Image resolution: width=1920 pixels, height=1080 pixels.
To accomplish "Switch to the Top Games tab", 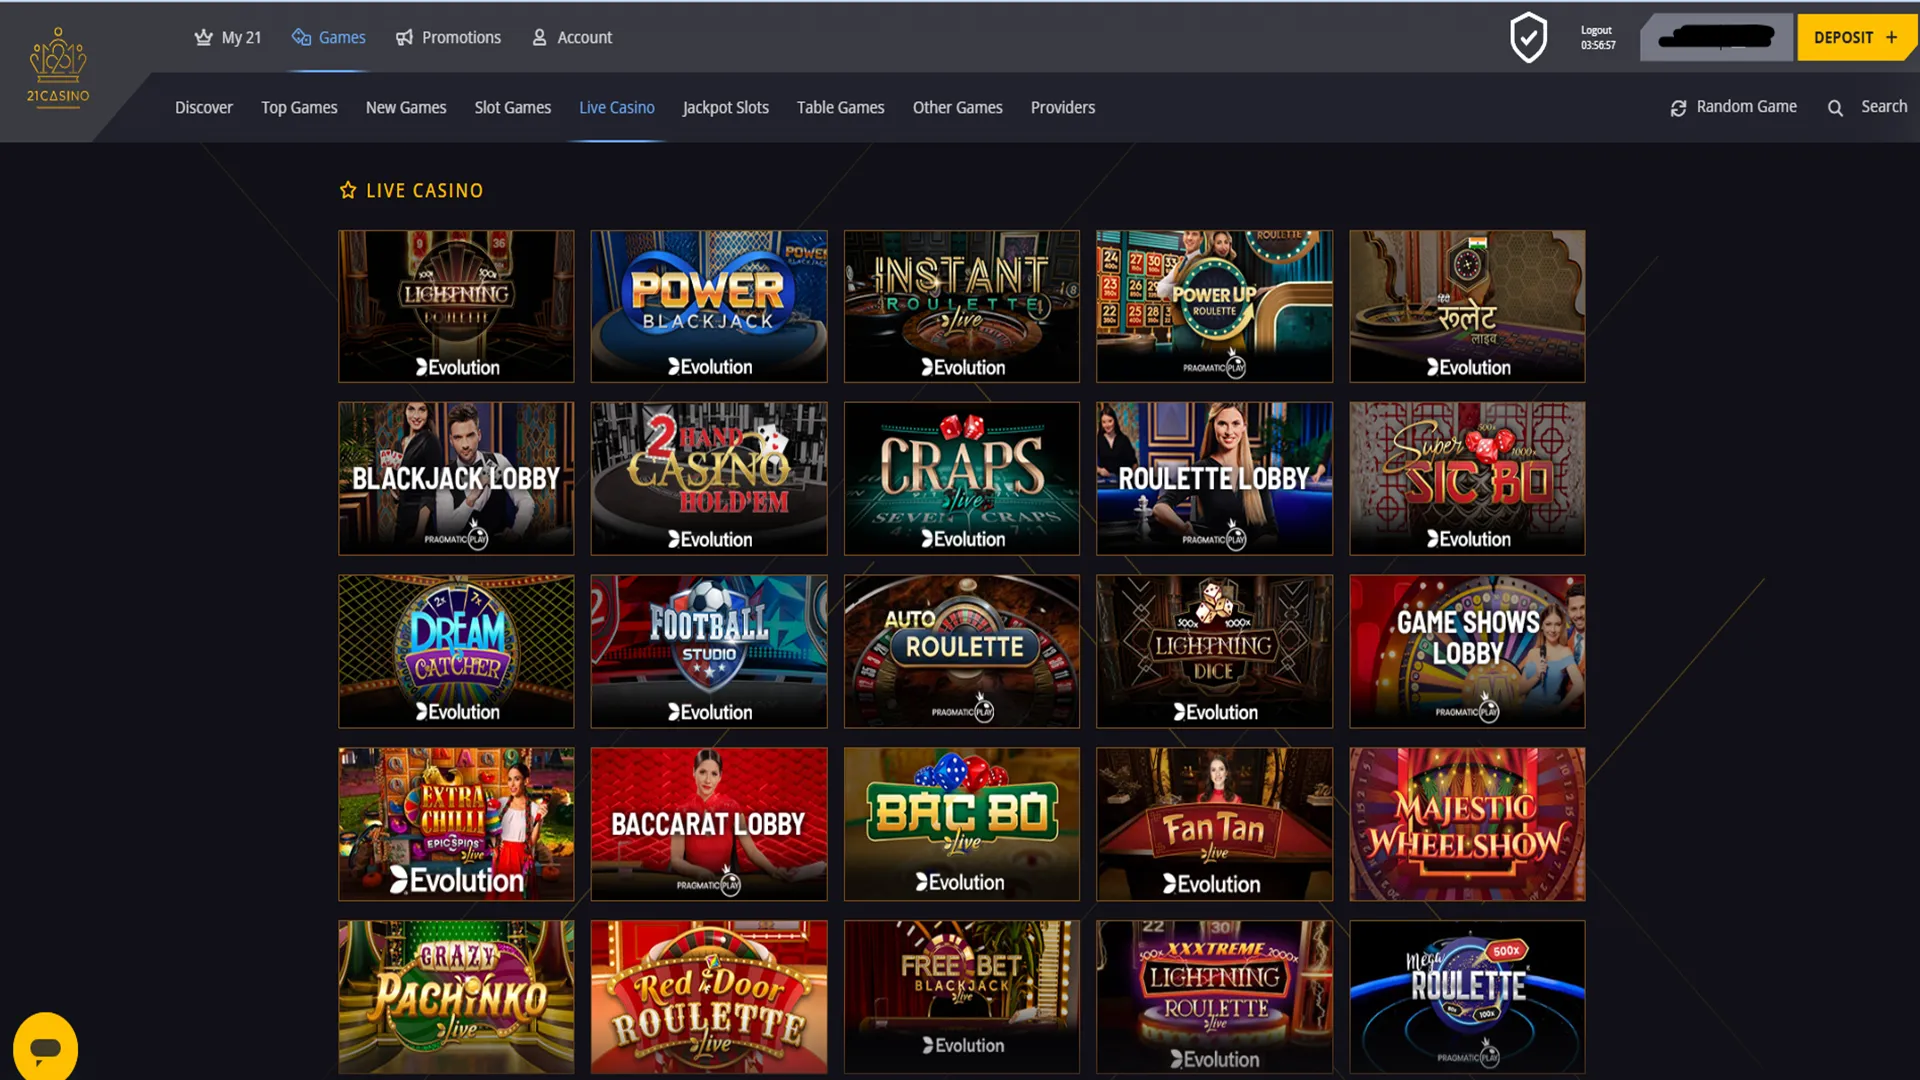I will click(x=299, y=107).
